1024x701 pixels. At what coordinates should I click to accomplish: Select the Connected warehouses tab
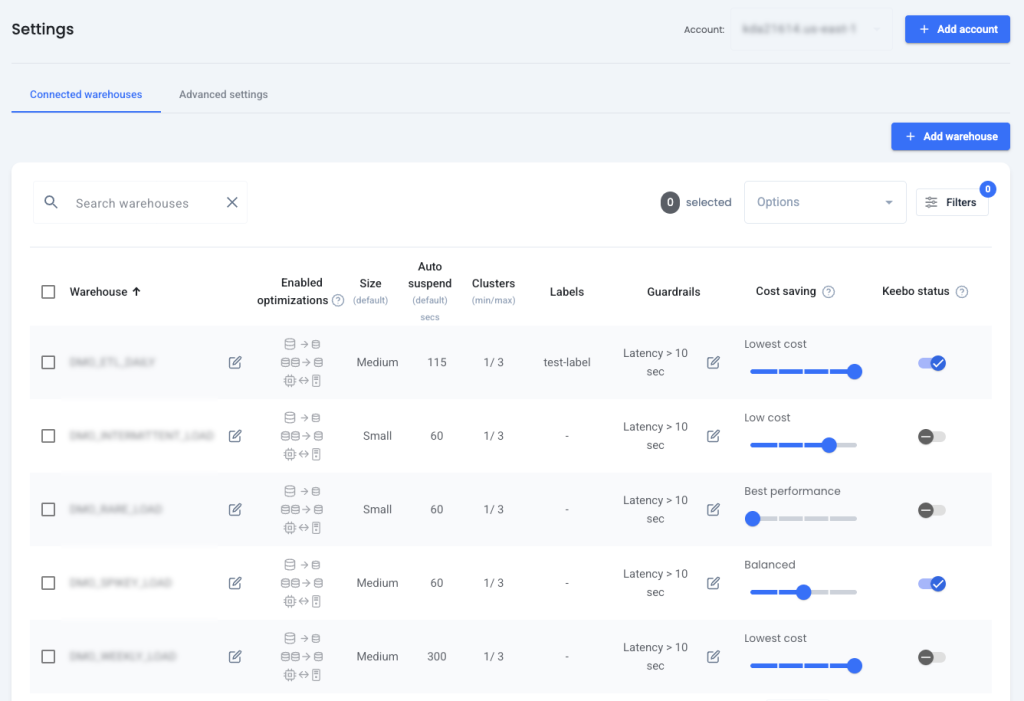click(x=85, y=94)
